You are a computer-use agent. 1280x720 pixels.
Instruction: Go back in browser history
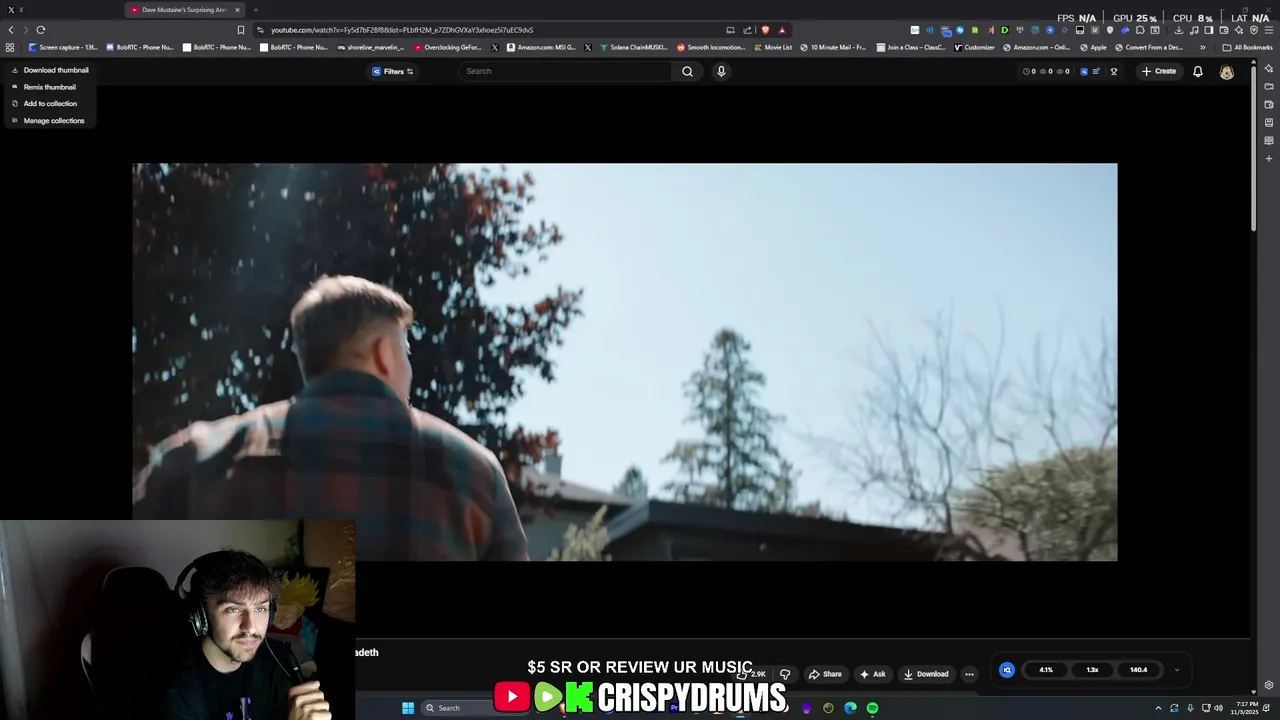coord(11,30)
